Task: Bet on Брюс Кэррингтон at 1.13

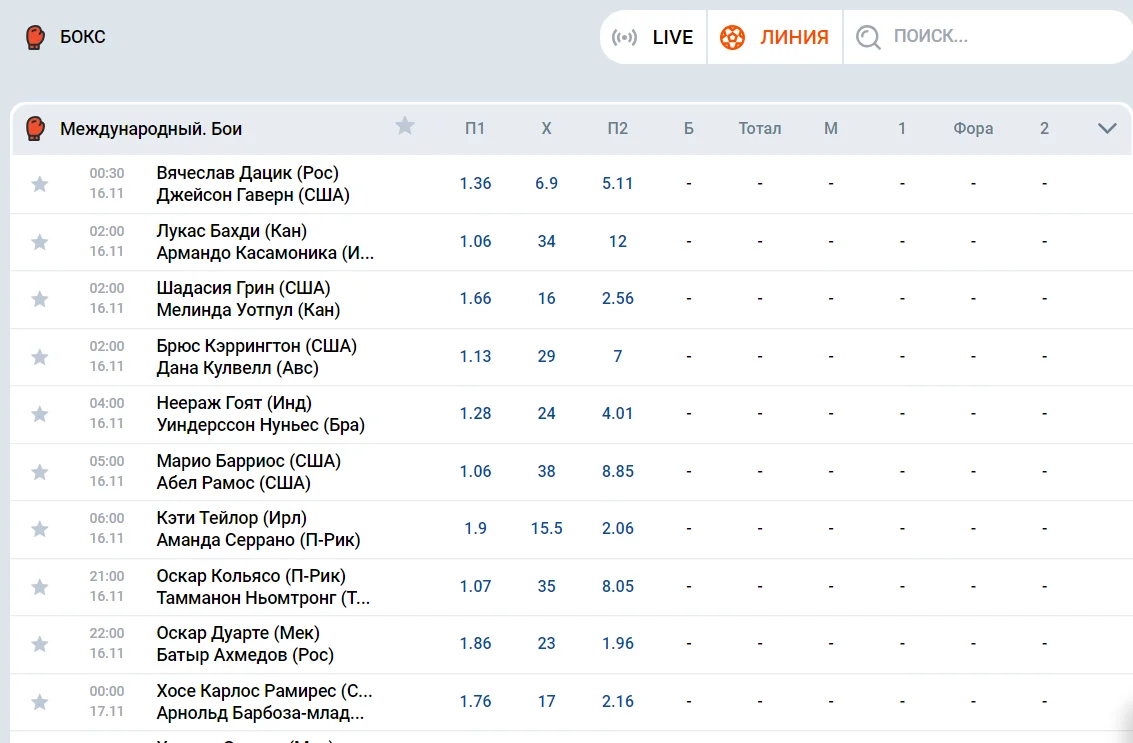Action: tap(475, 356)
